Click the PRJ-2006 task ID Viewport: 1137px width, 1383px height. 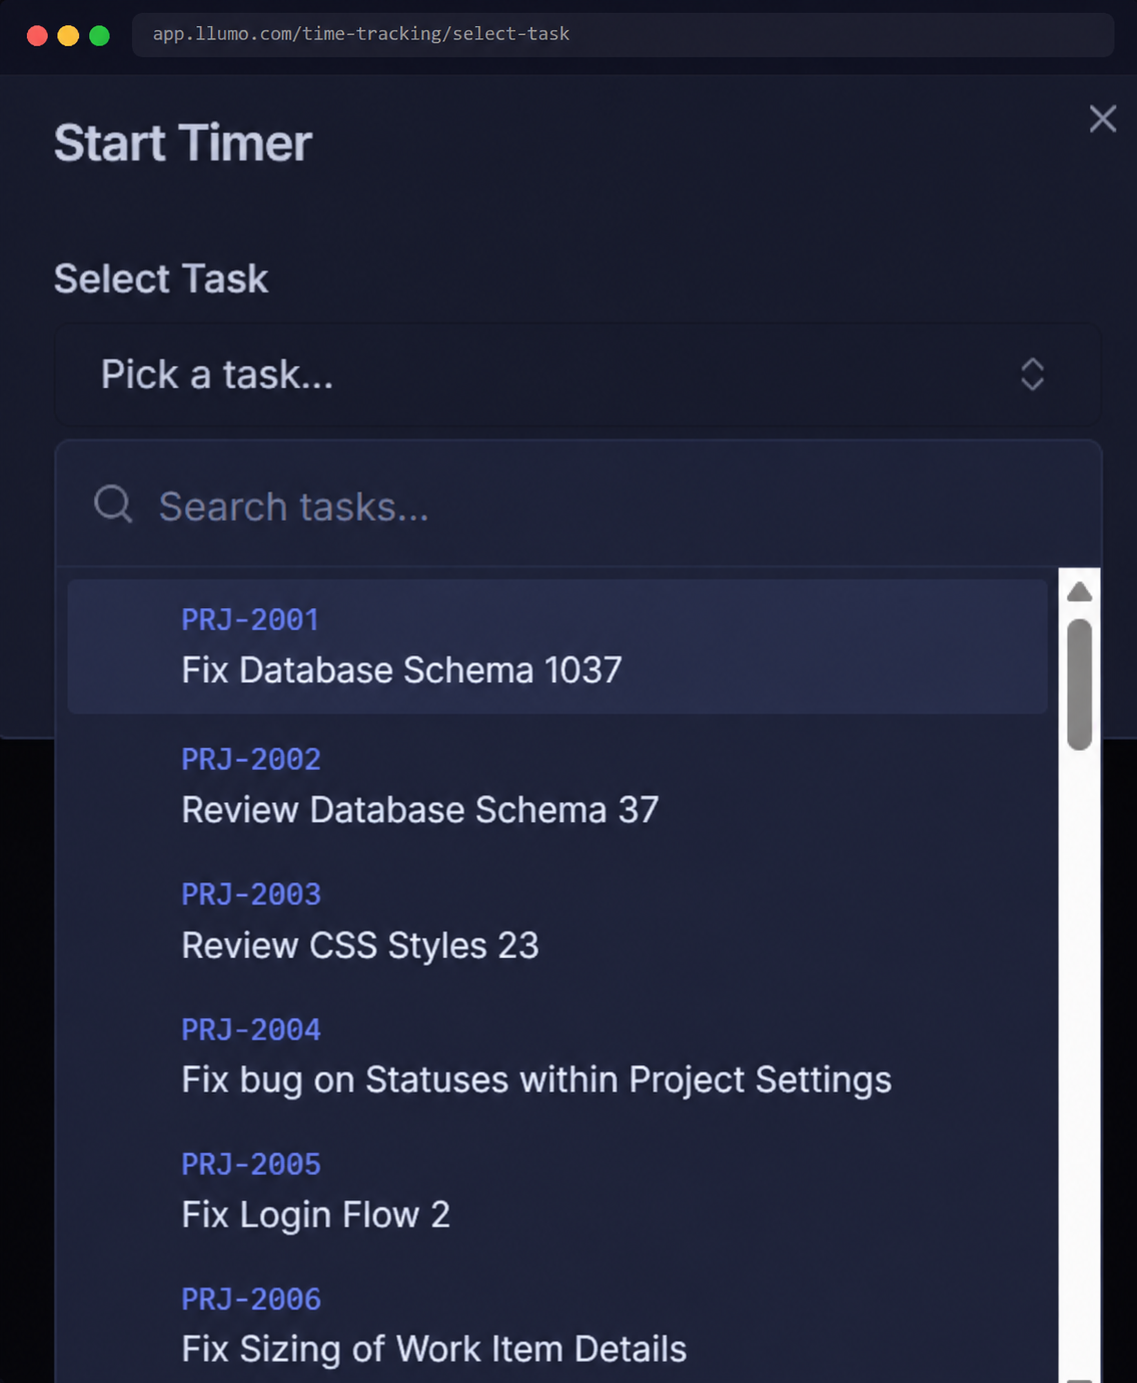[x=251, y=1300]
